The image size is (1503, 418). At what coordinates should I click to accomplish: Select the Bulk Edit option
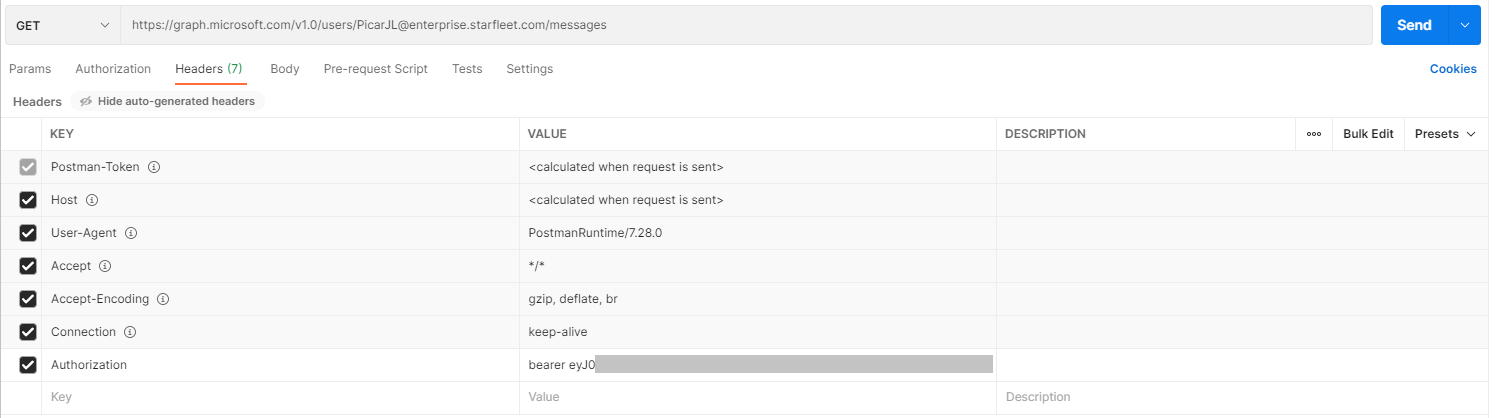click(1368, 134)
